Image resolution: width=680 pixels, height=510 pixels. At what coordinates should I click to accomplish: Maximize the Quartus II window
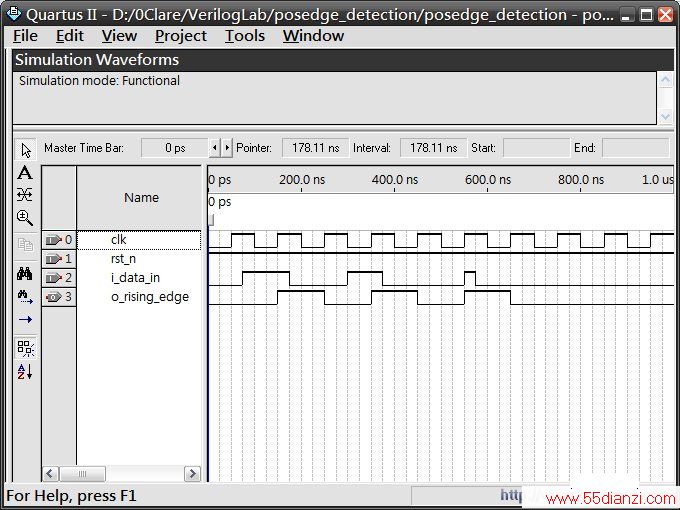(x=646, y=15)
